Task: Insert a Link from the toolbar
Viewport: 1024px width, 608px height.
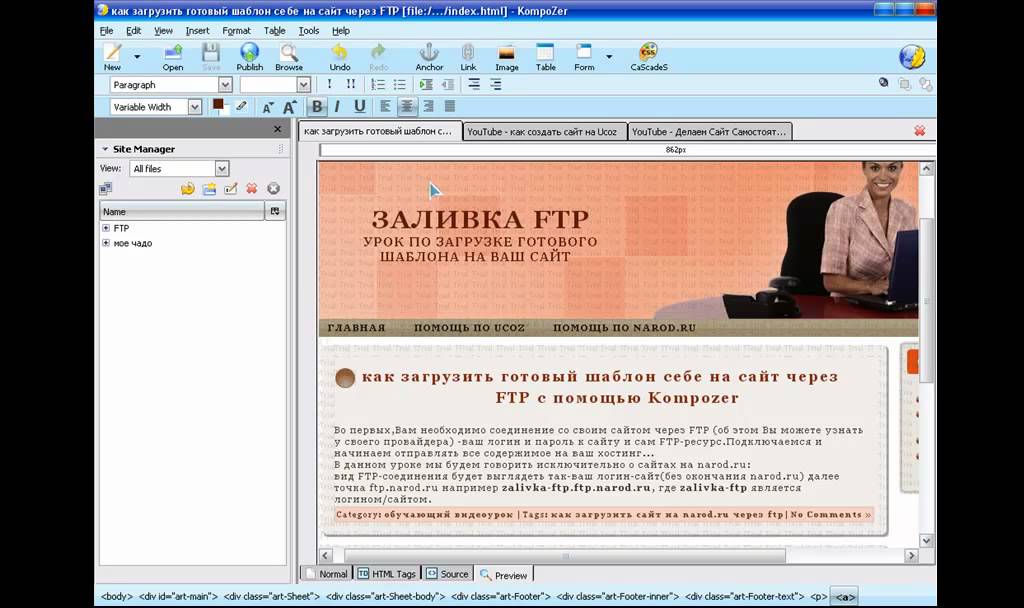Action: pyautogui.click(x=468, y=56)
